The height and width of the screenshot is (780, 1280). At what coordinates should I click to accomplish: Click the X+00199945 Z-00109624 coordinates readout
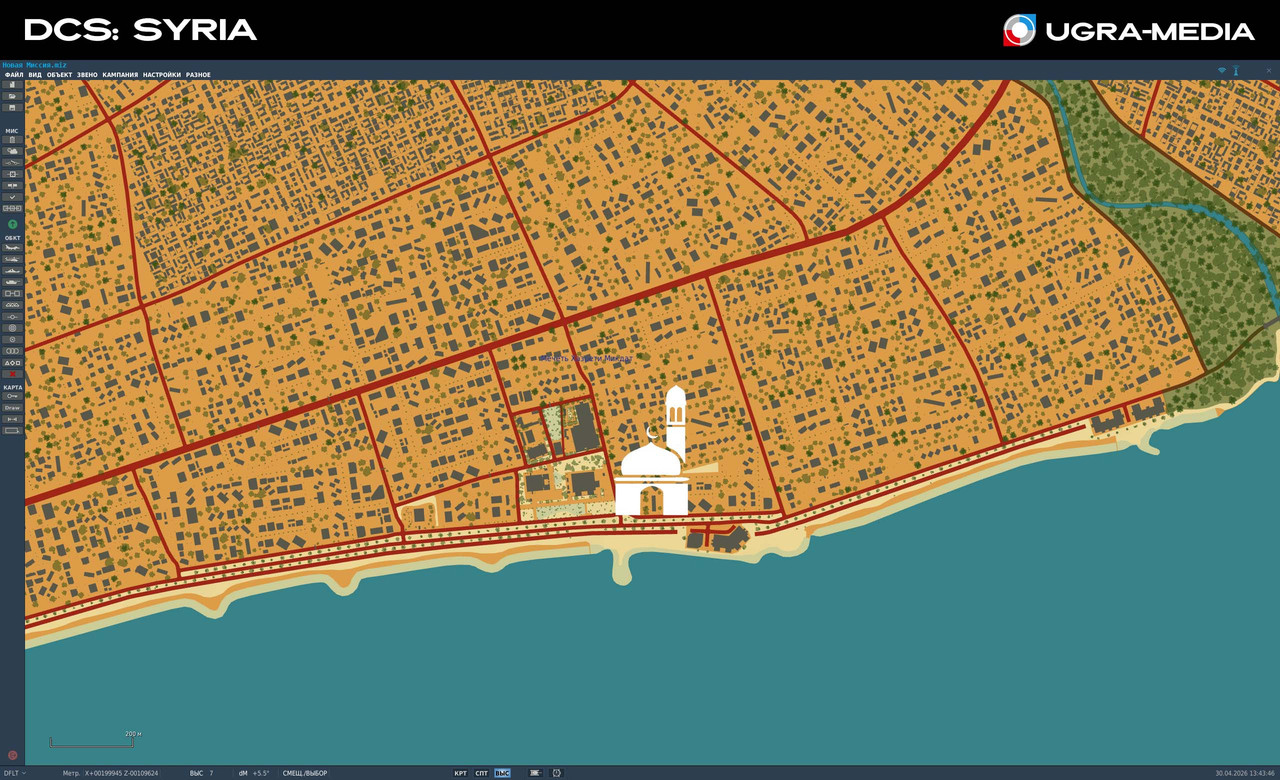[x=121, y=773]
